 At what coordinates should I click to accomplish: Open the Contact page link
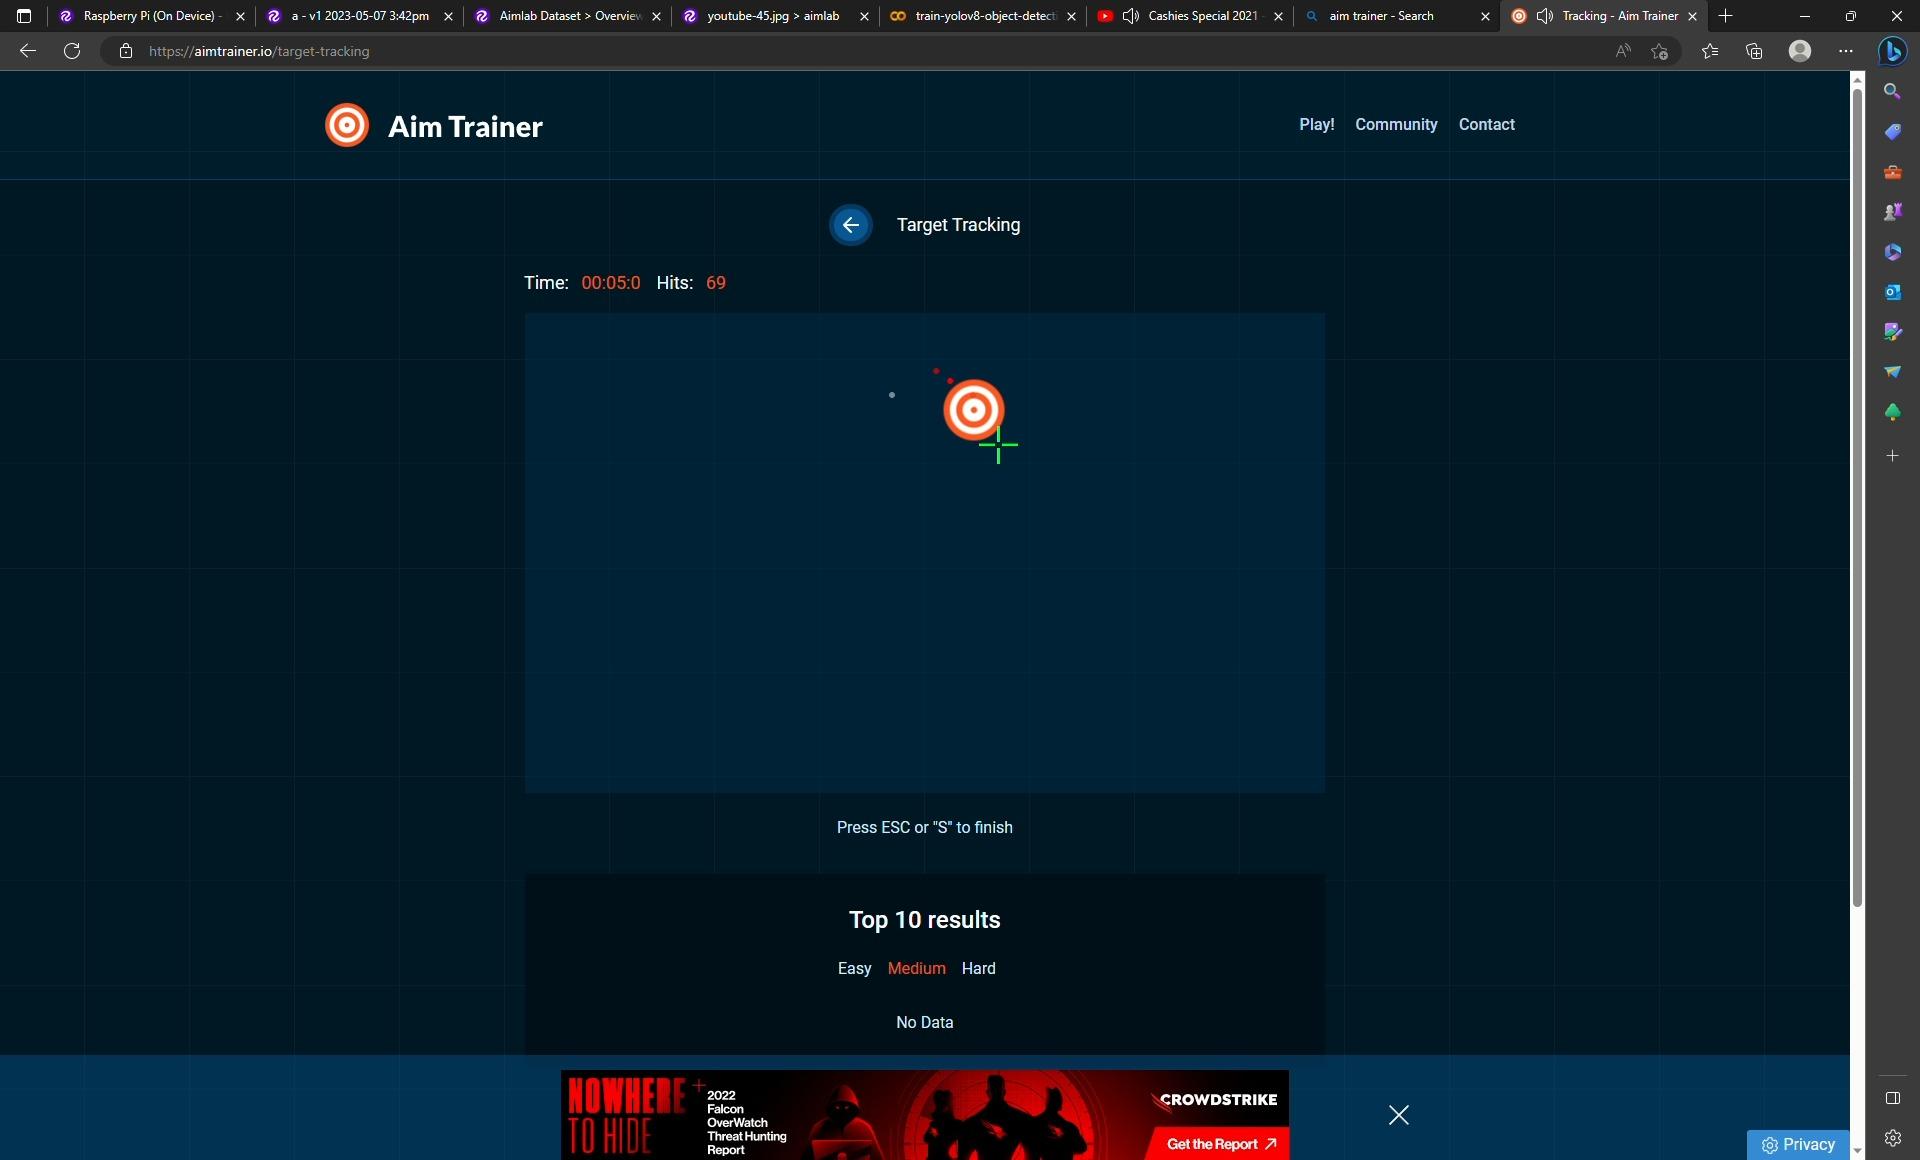click(x=1486, y=125)
